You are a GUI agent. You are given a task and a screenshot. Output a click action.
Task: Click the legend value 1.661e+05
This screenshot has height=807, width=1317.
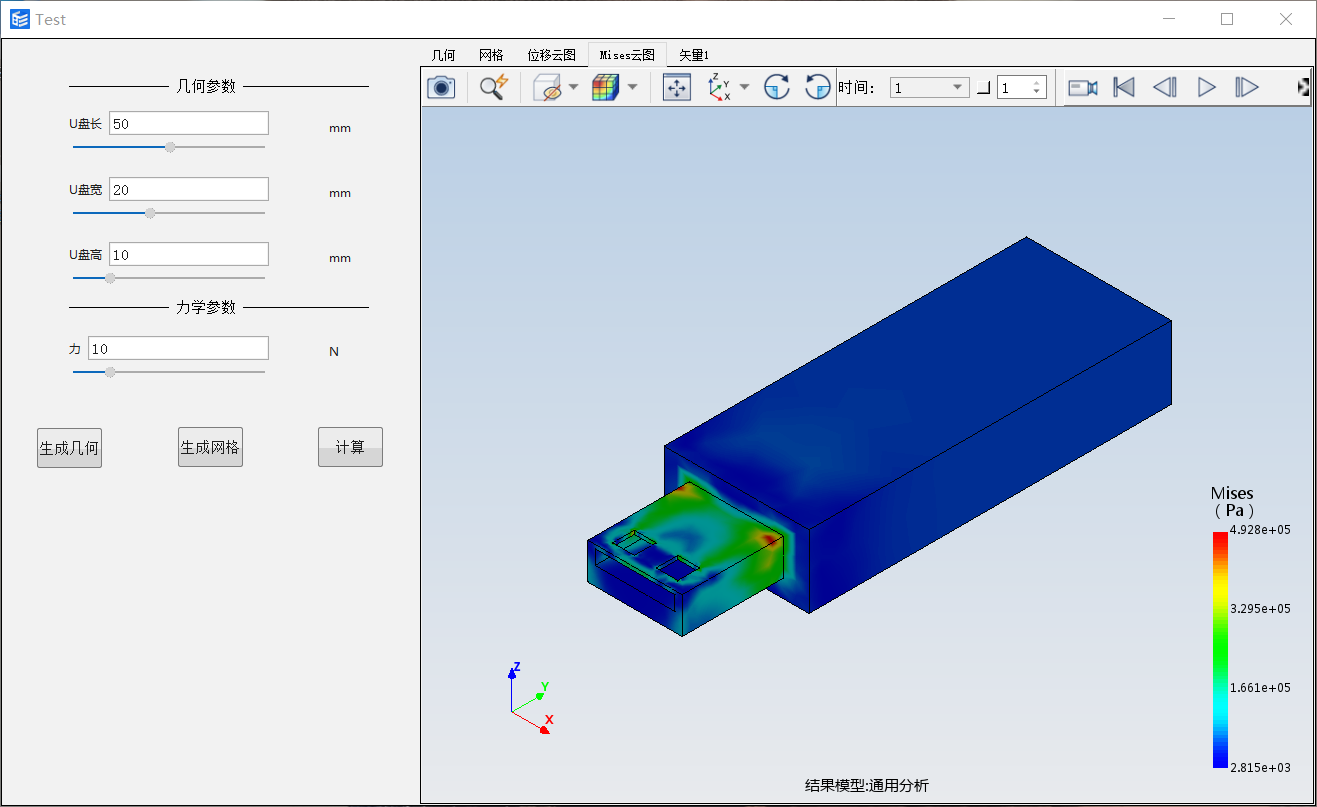(1259, 688)
